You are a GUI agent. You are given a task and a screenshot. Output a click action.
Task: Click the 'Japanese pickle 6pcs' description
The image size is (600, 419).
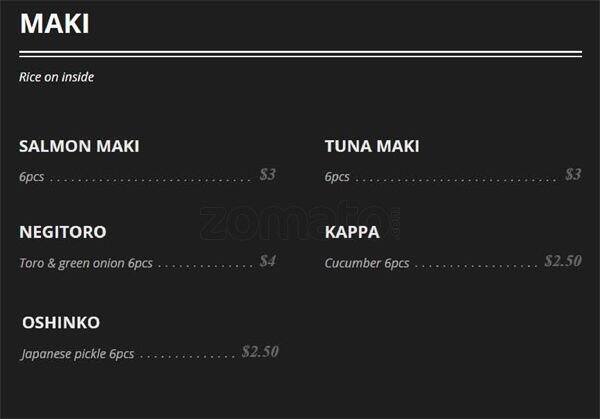(77, 354)
